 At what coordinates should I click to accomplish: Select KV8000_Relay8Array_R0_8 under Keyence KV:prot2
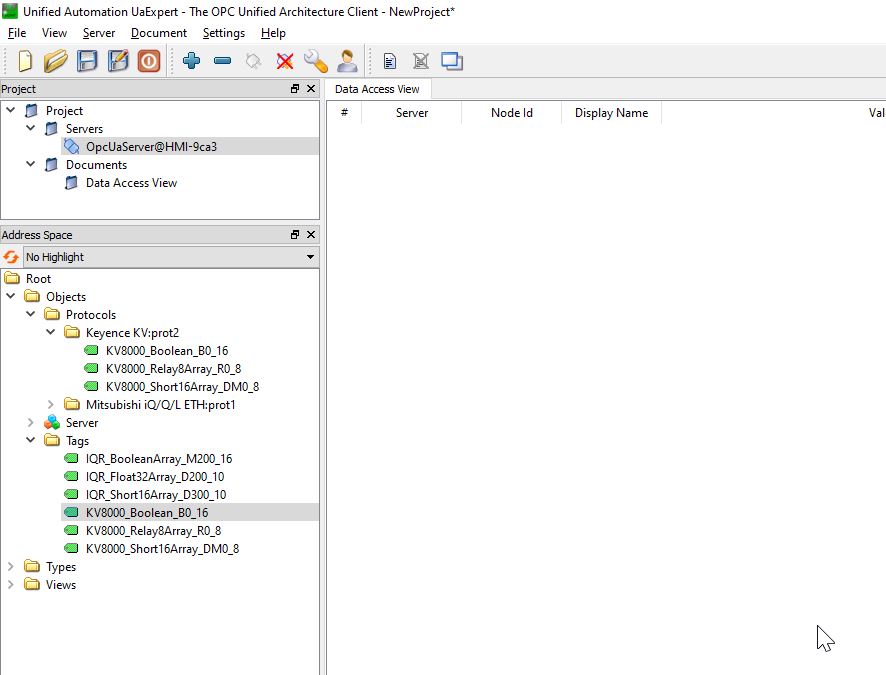[173, 369]
